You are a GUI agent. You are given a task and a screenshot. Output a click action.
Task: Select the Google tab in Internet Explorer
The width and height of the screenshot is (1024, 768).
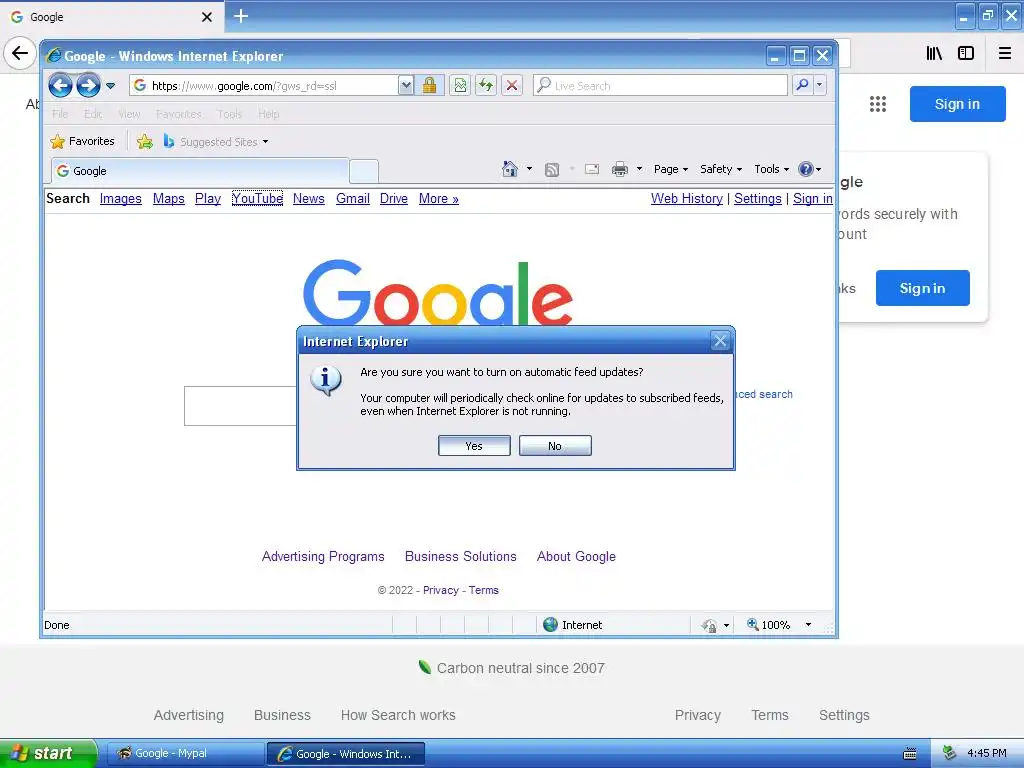[200, 171]
